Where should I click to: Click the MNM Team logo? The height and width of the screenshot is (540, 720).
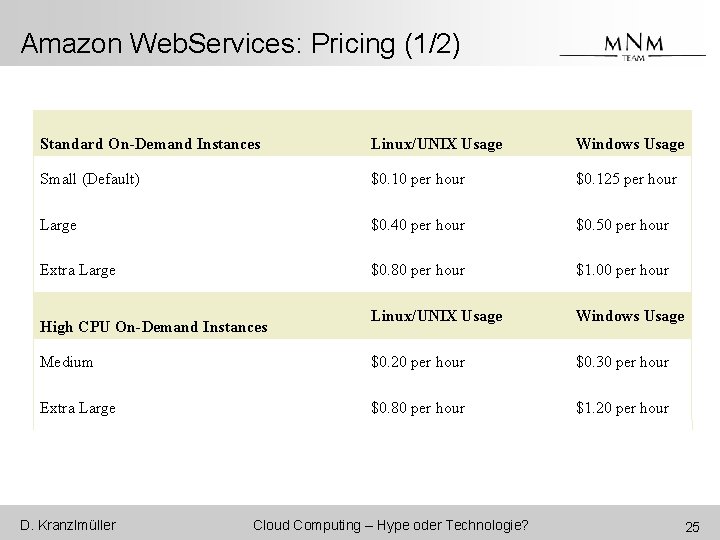click(x=632, y=48)
